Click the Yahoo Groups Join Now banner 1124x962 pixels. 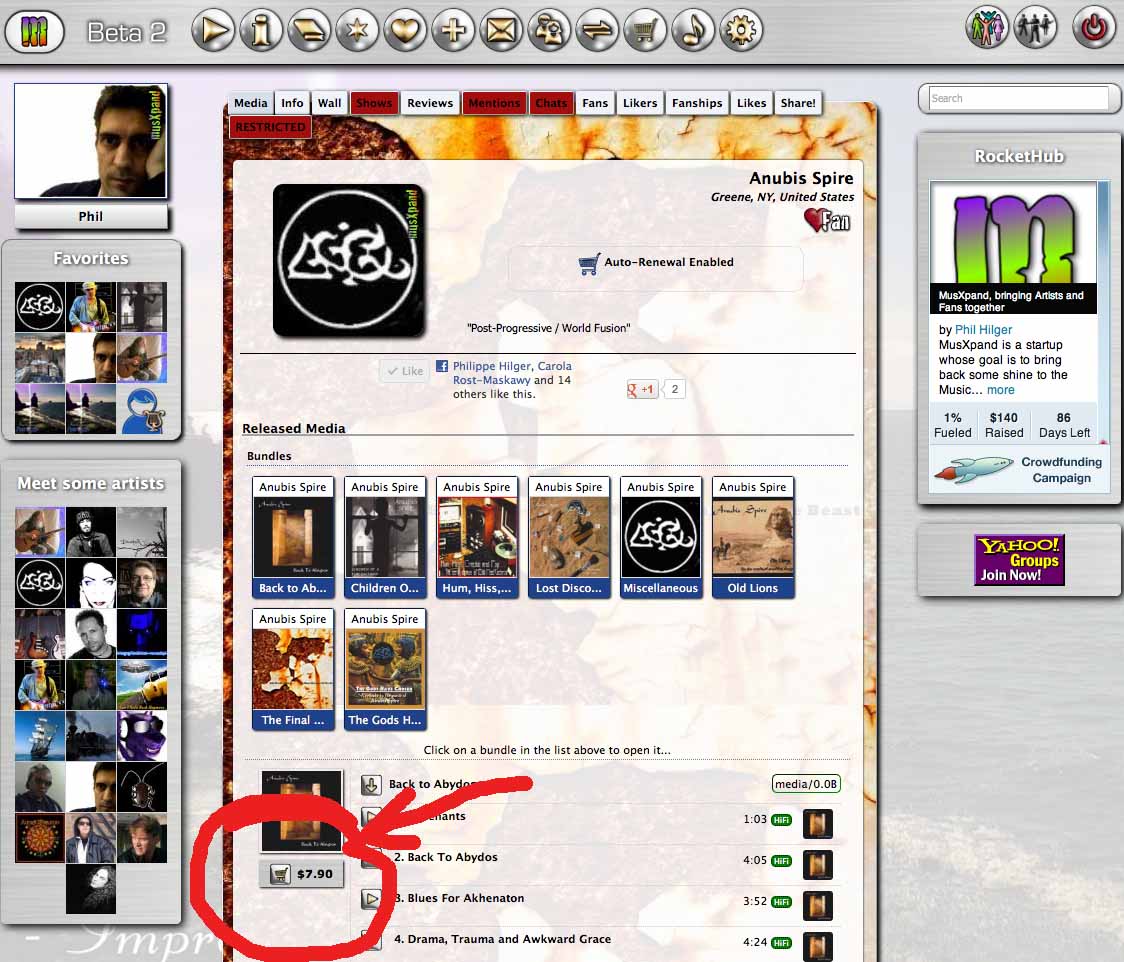tap(1019, 560)
